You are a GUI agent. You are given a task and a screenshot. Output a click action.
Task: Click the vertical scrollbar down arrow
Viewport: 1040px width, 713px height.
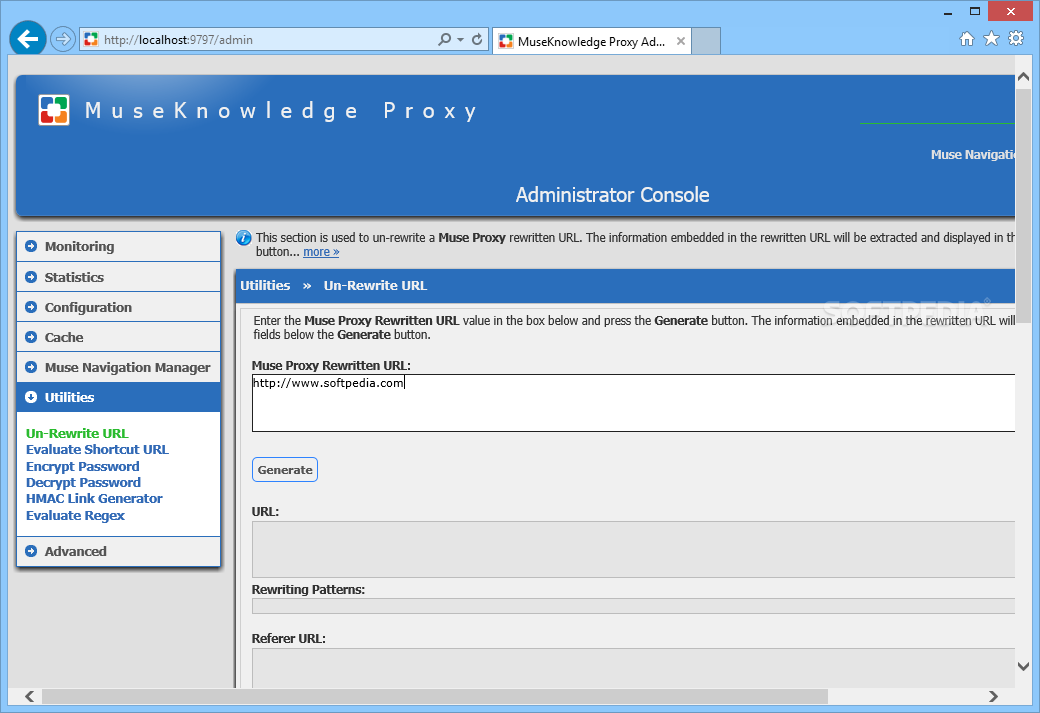[1023, 666]
